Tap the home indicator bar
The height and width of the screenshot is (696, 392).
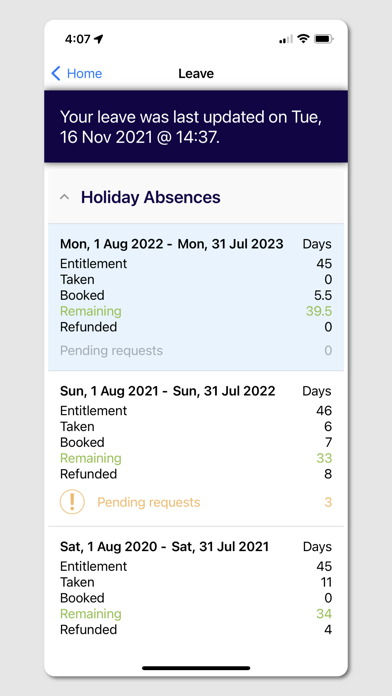tap(196, 668)
